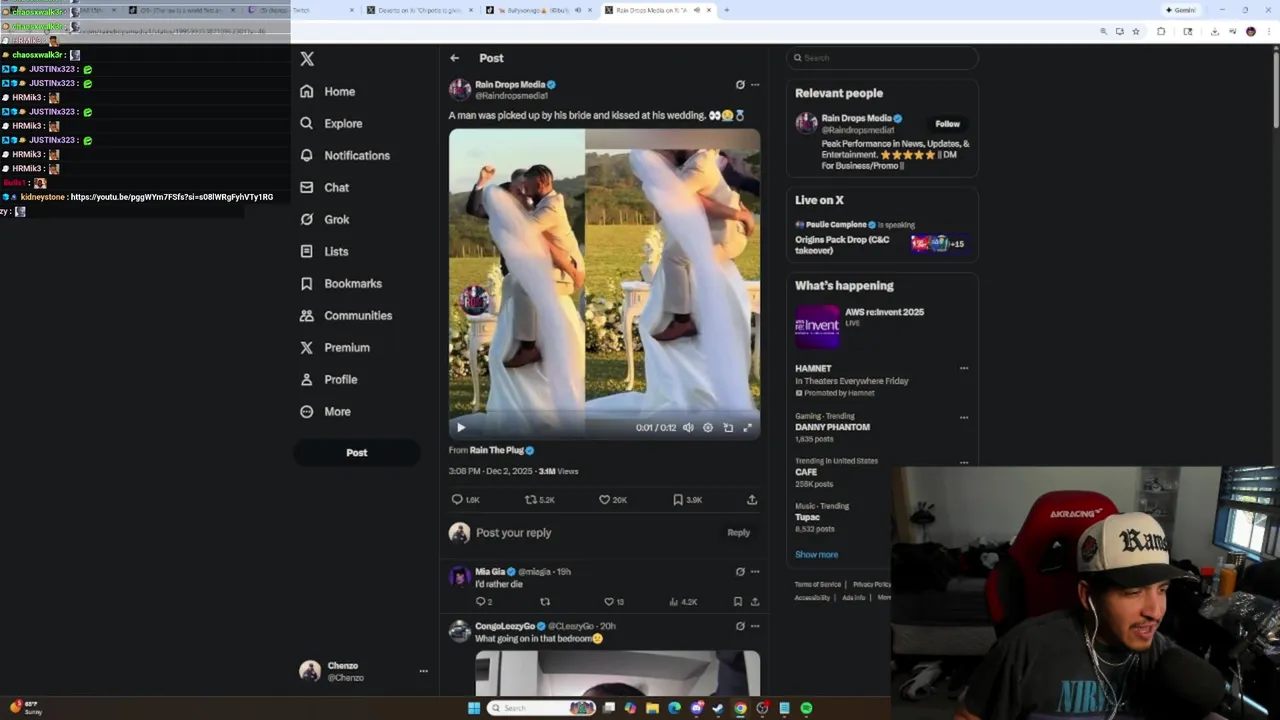
Task: Open more options on CongoLeezyGo's comment
Action: point(755,626)
